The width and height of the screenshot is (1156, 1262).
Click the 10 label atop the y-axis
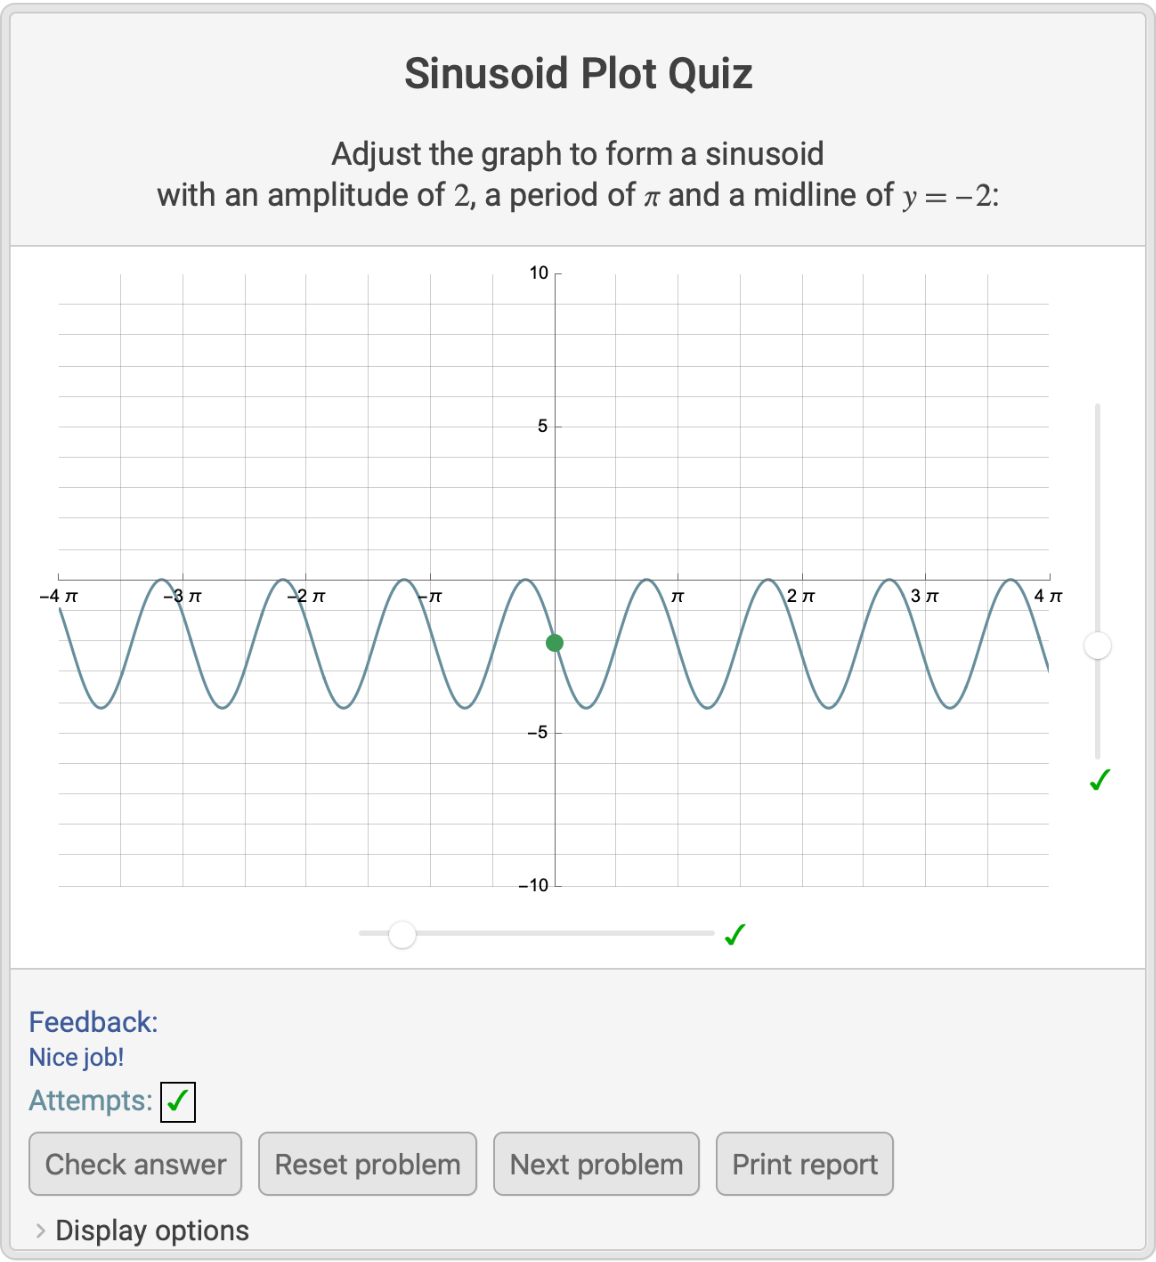tap(539, 273)
